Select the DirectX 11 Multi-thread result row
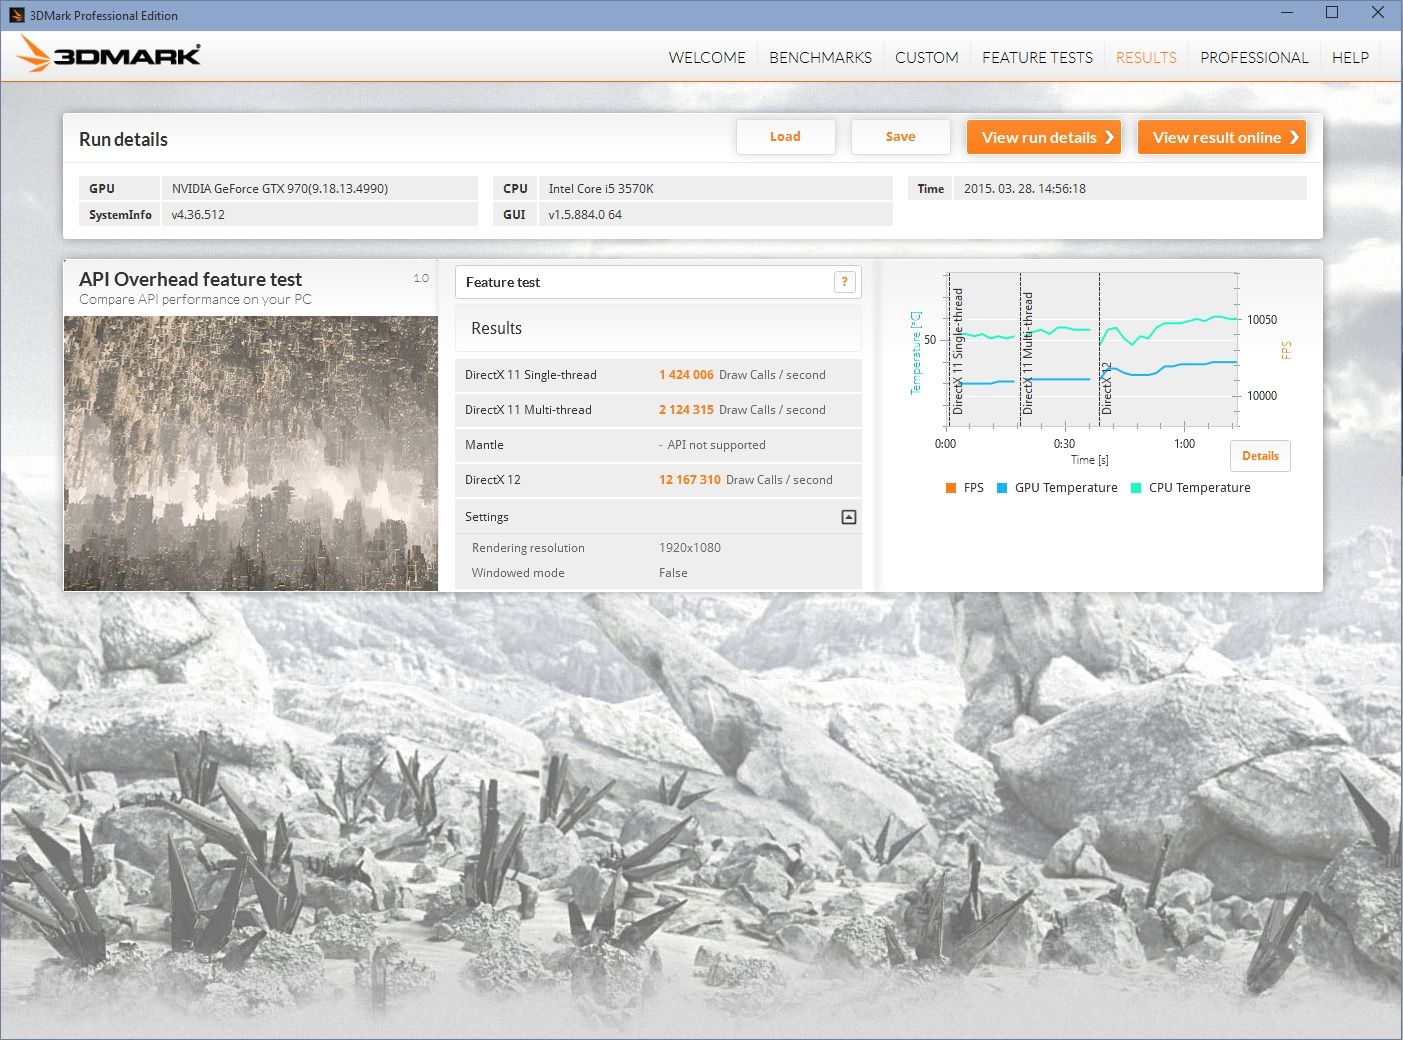The height and width of the screenshot is (1040, 1403). (x=658, y=410)
